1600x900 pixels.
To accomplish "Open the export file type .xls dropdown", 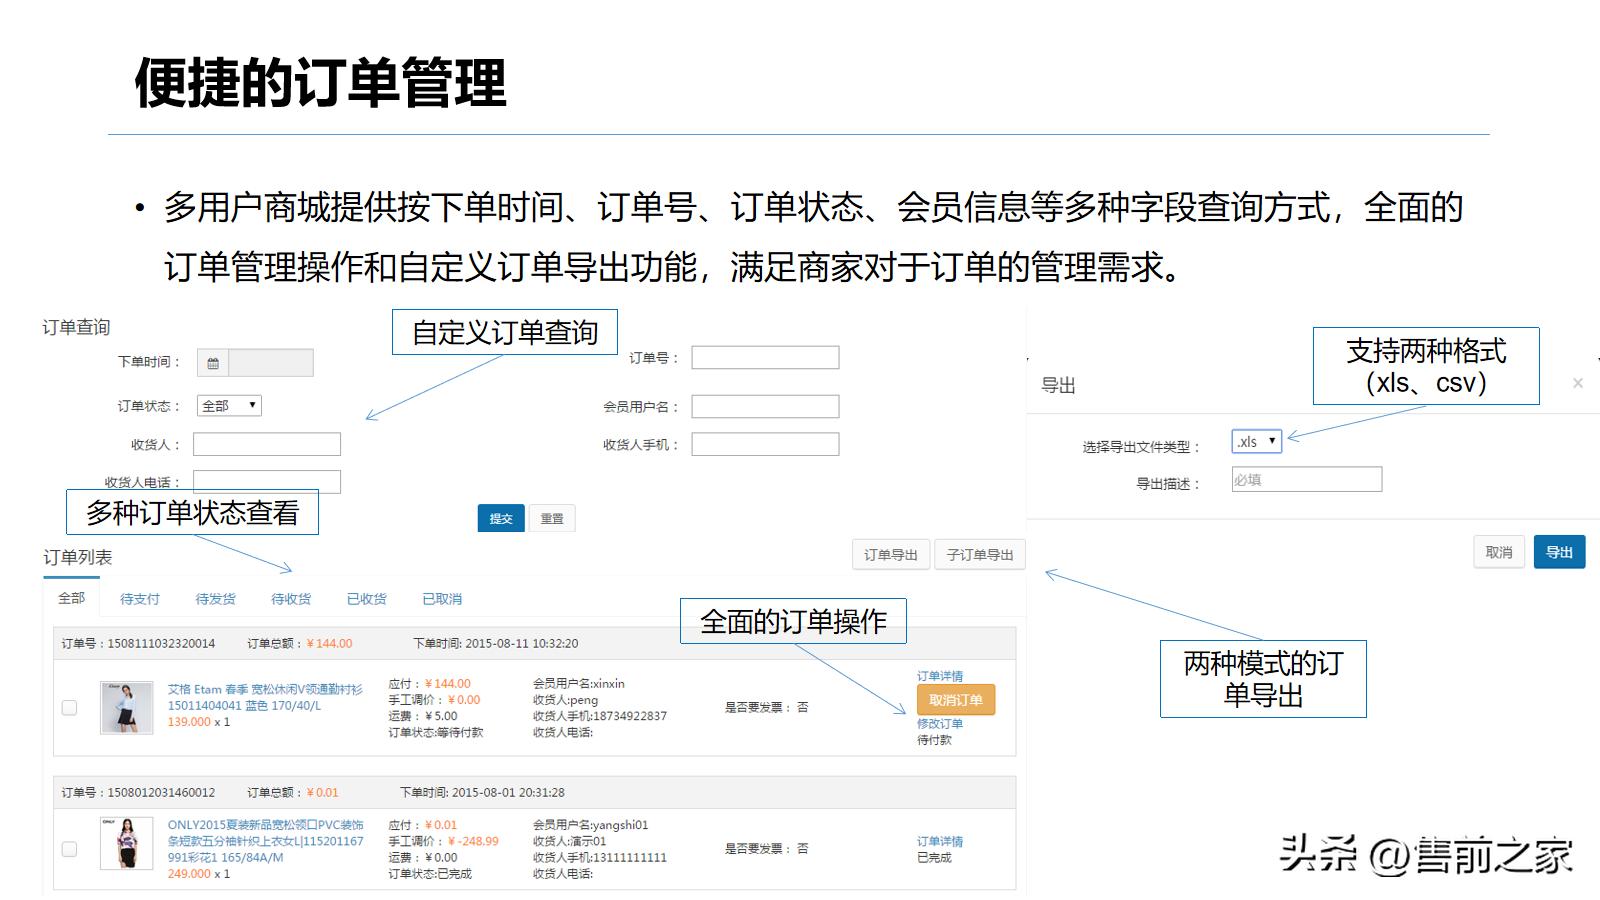I will pos(1256,440).
